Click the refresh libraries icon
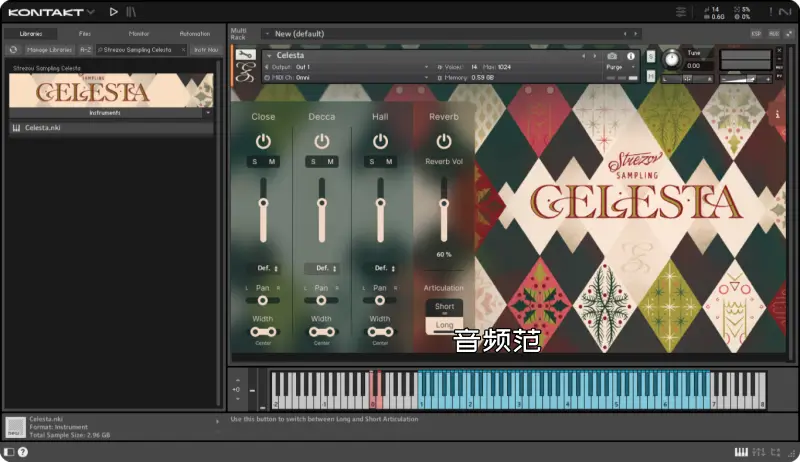Viewport: 800px width, 462px height. coord(13,49)
